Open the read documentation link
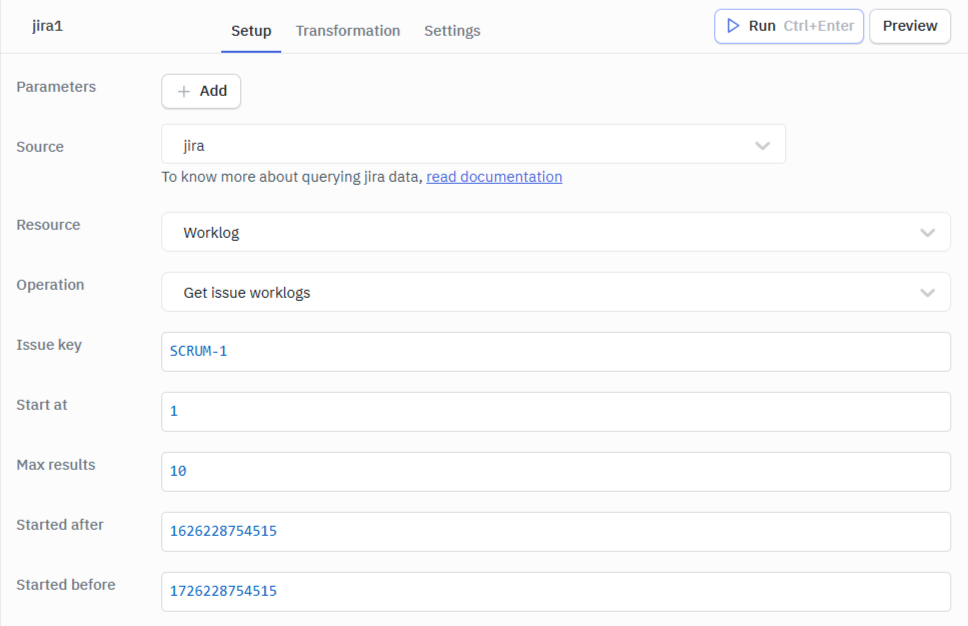Screen dimensions: 968x626 point(494,177)
